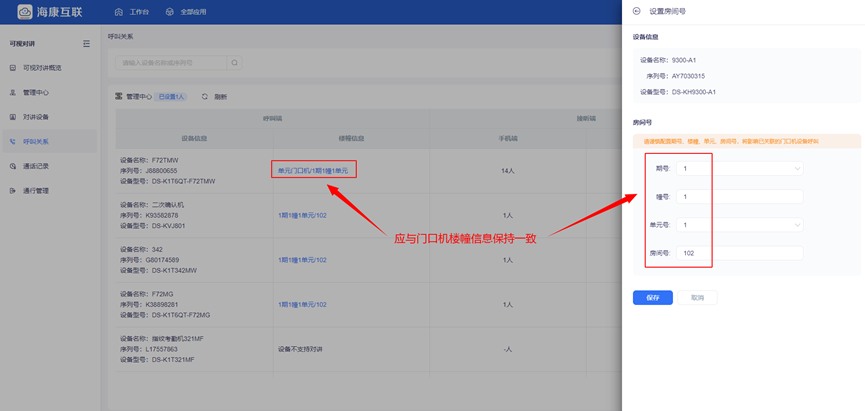Go to 通话记录 in the sidebar

tap(36, 166)
